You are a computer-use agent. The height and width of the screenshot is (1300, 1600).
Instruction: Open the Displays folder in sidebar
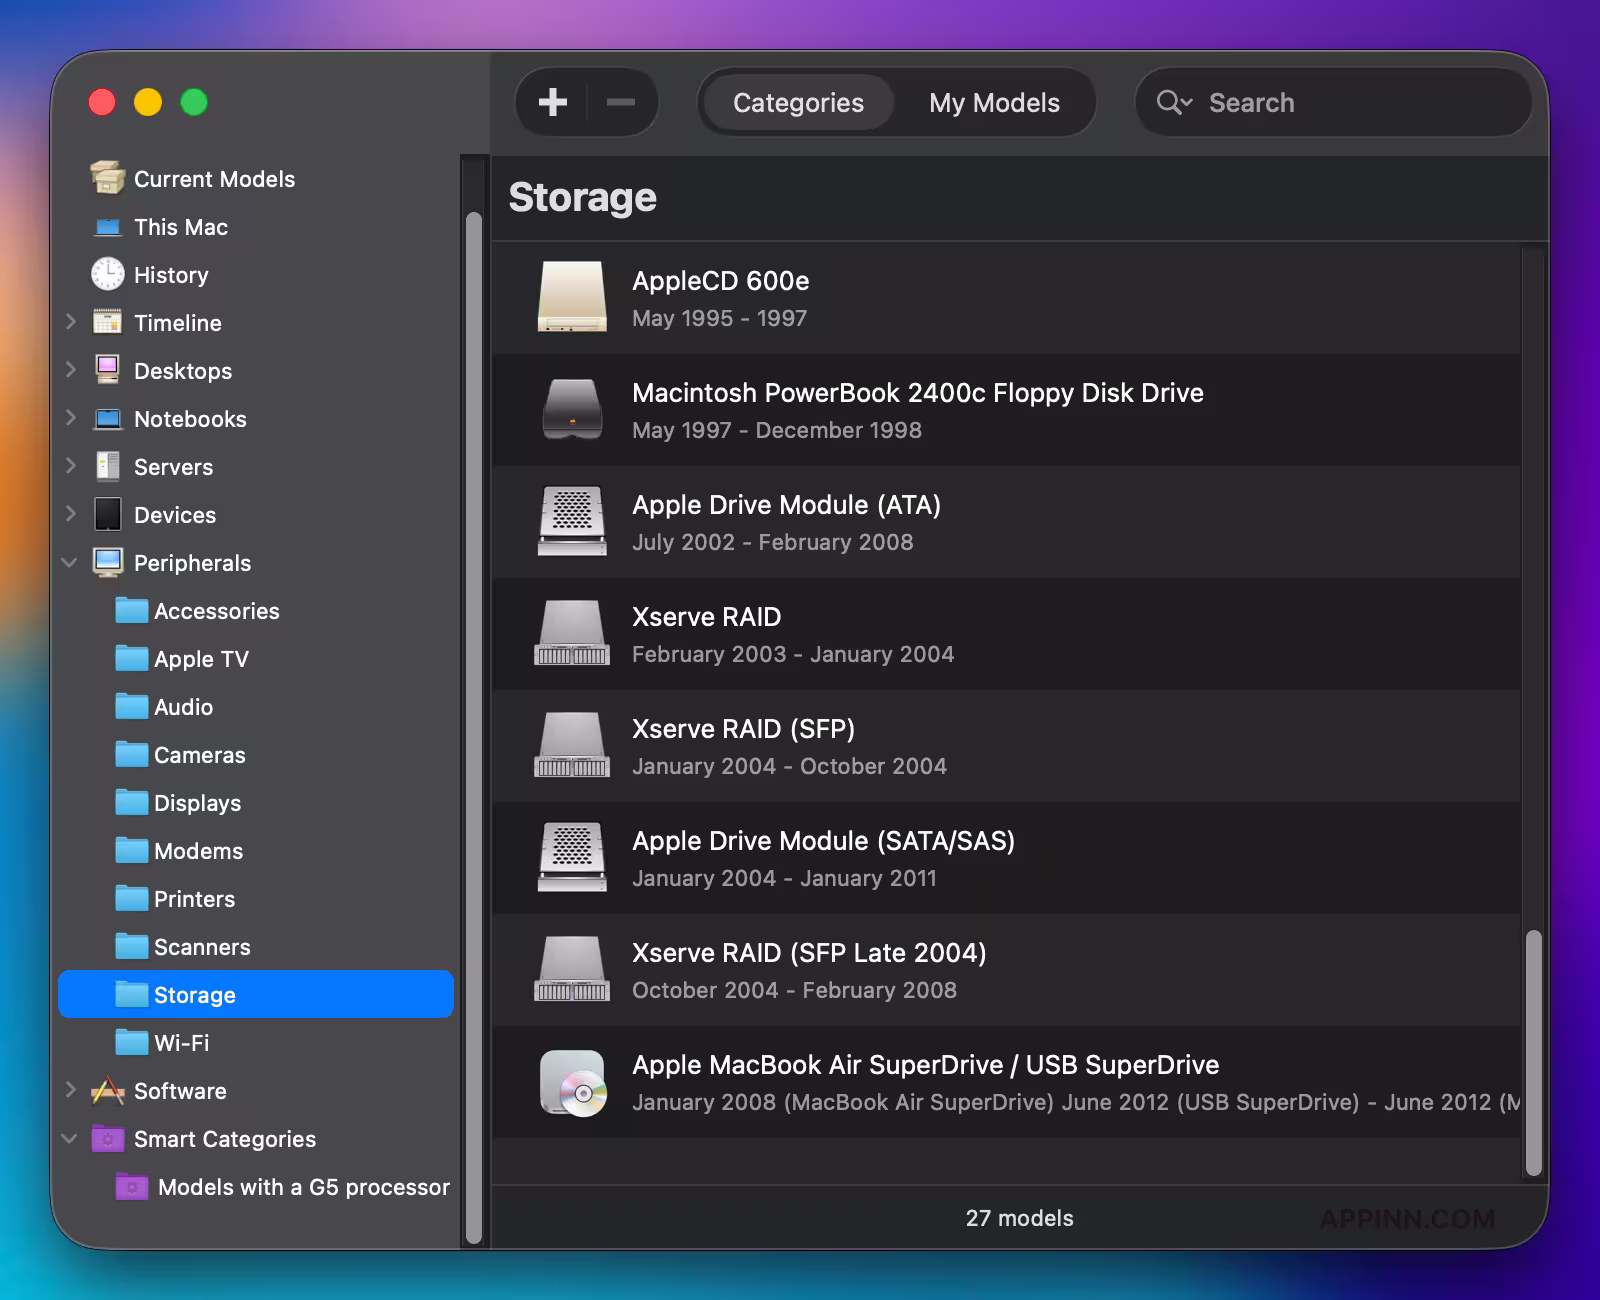(x=197, y=803)
